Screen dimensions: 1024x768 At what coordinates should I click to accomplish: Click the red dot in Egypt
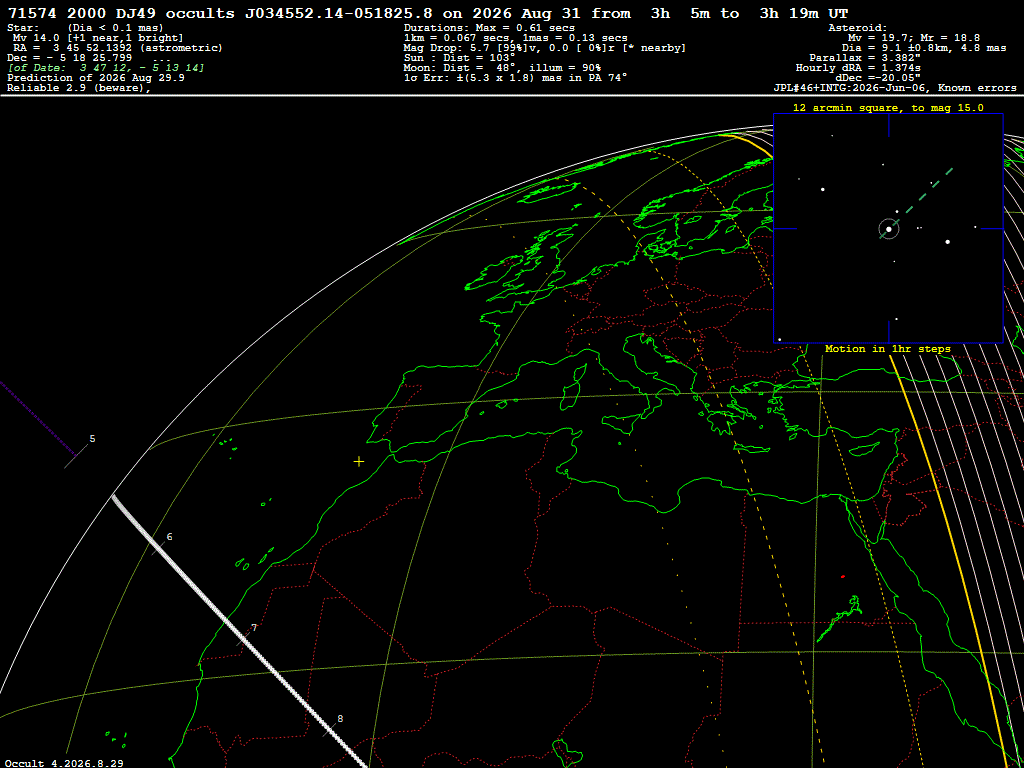coord(843,577)
